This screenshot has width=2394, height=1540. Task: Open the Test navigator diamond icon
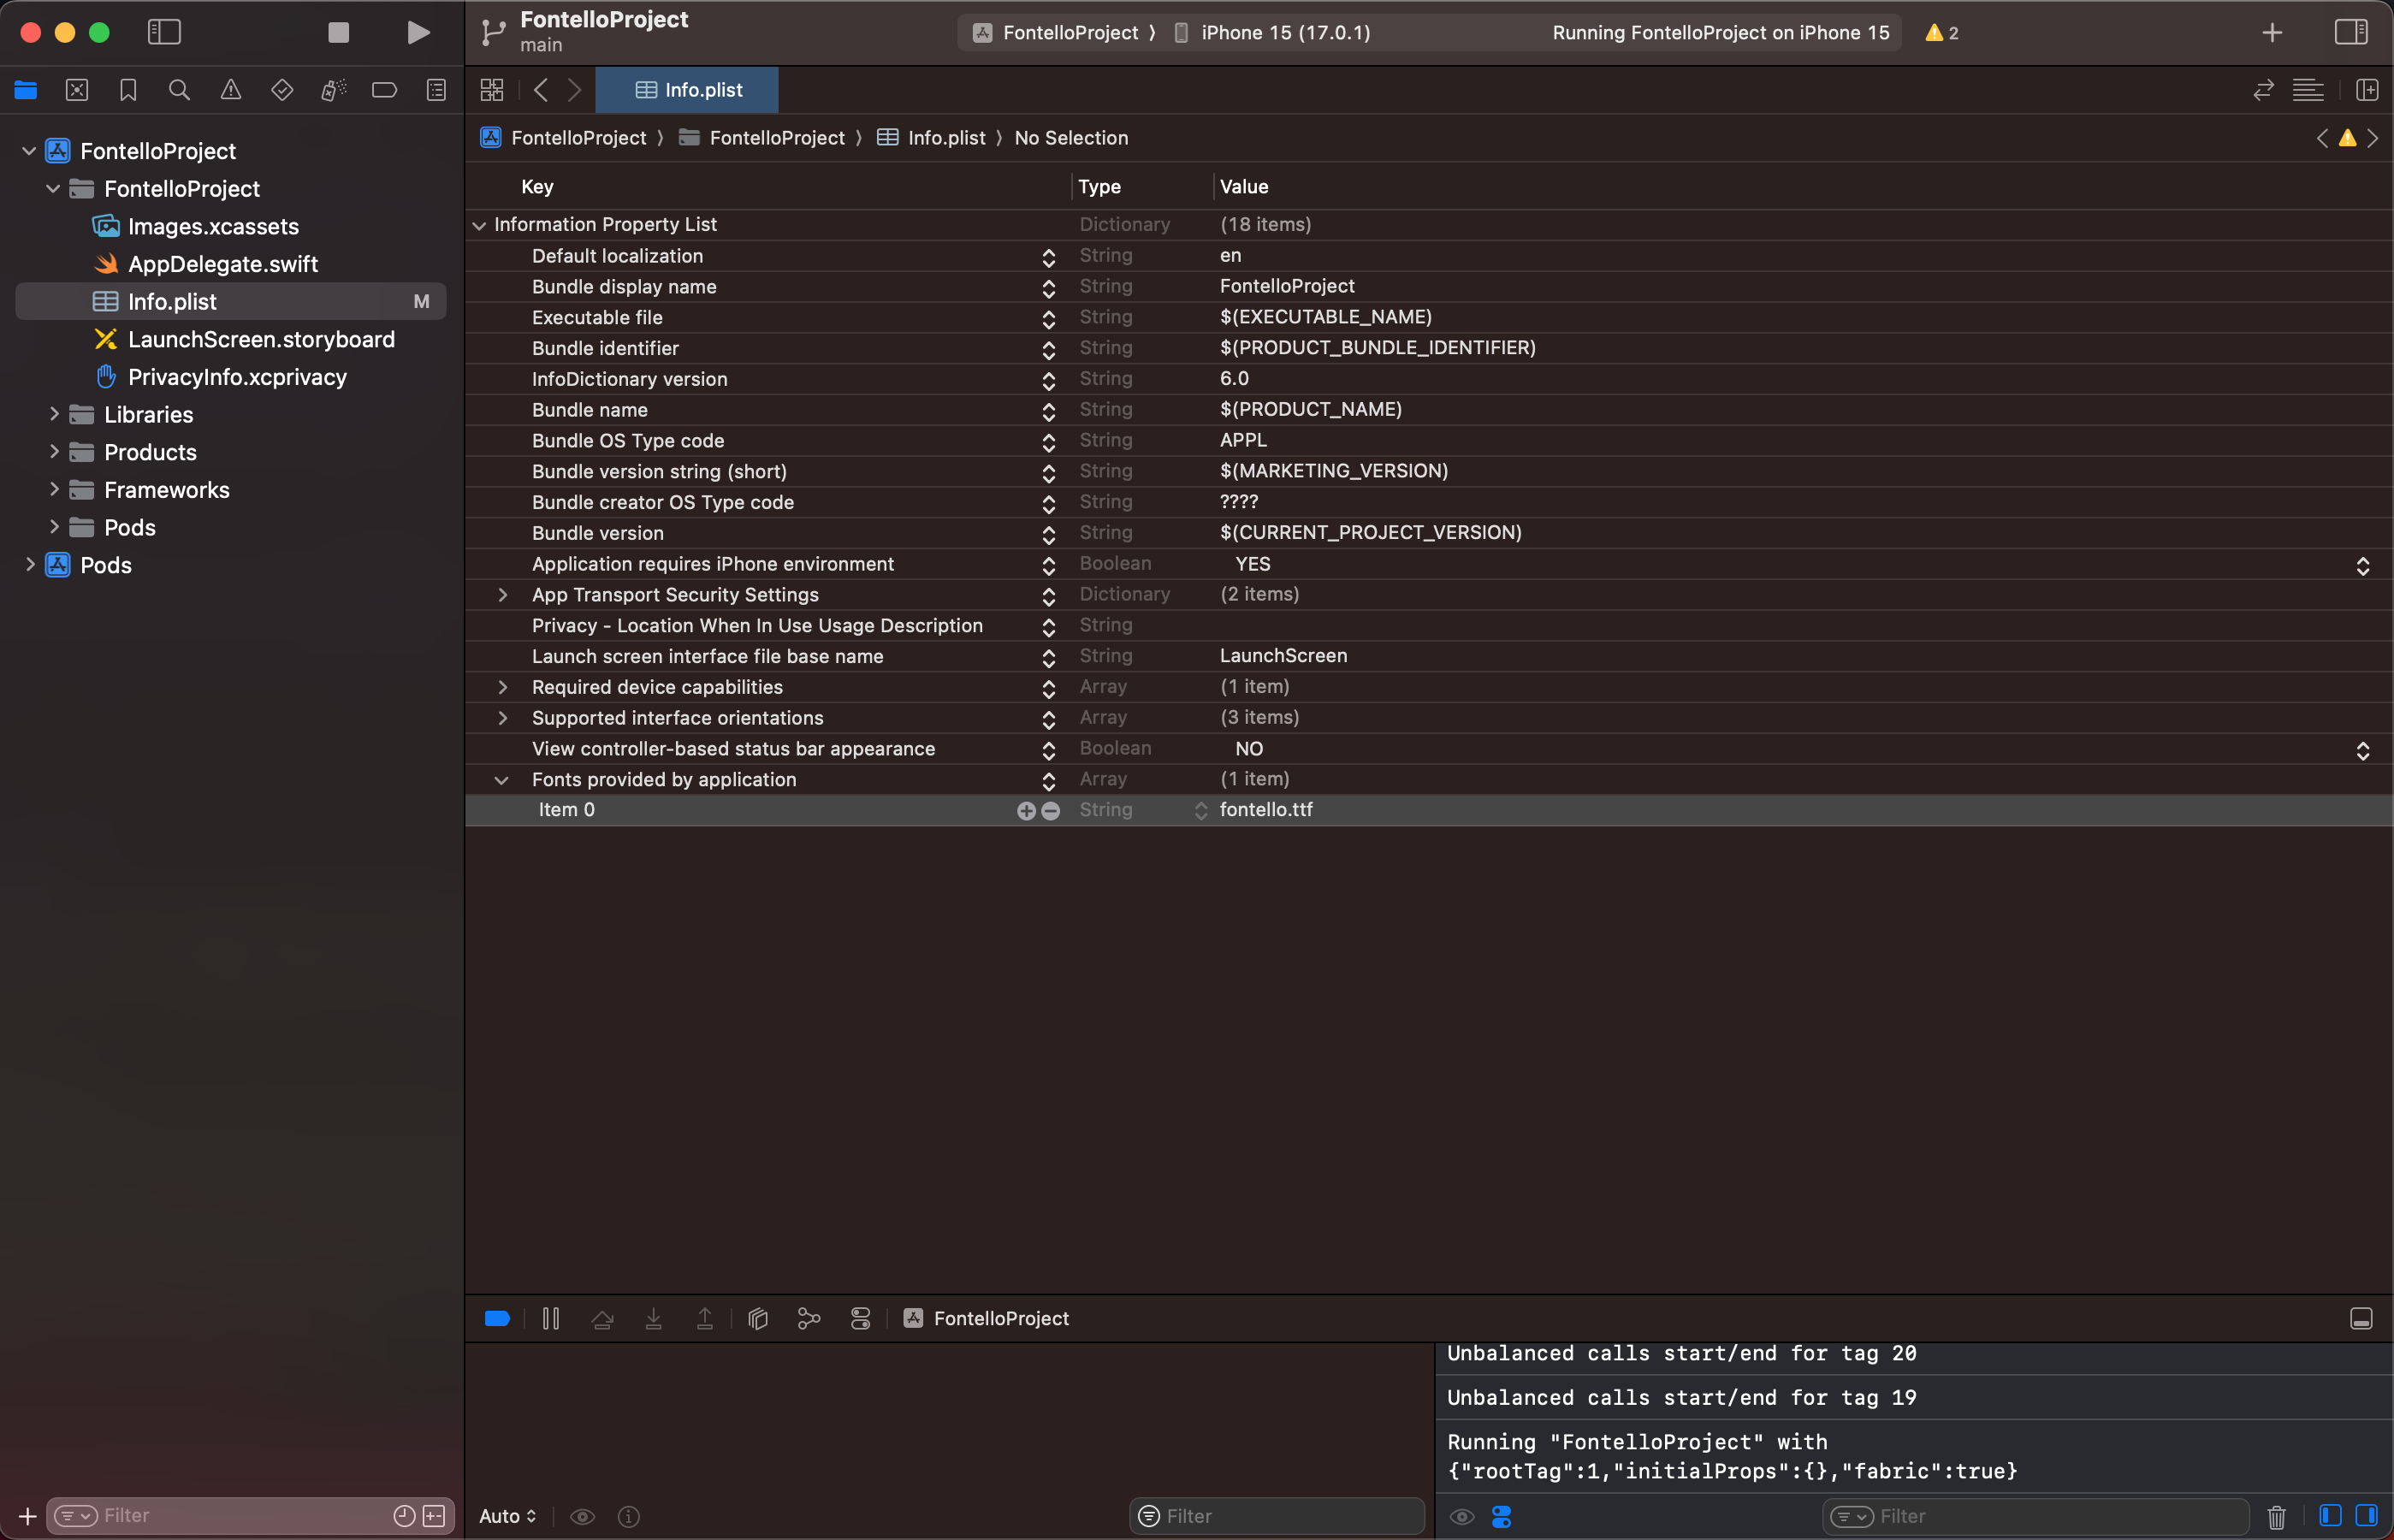click(282, 90)
